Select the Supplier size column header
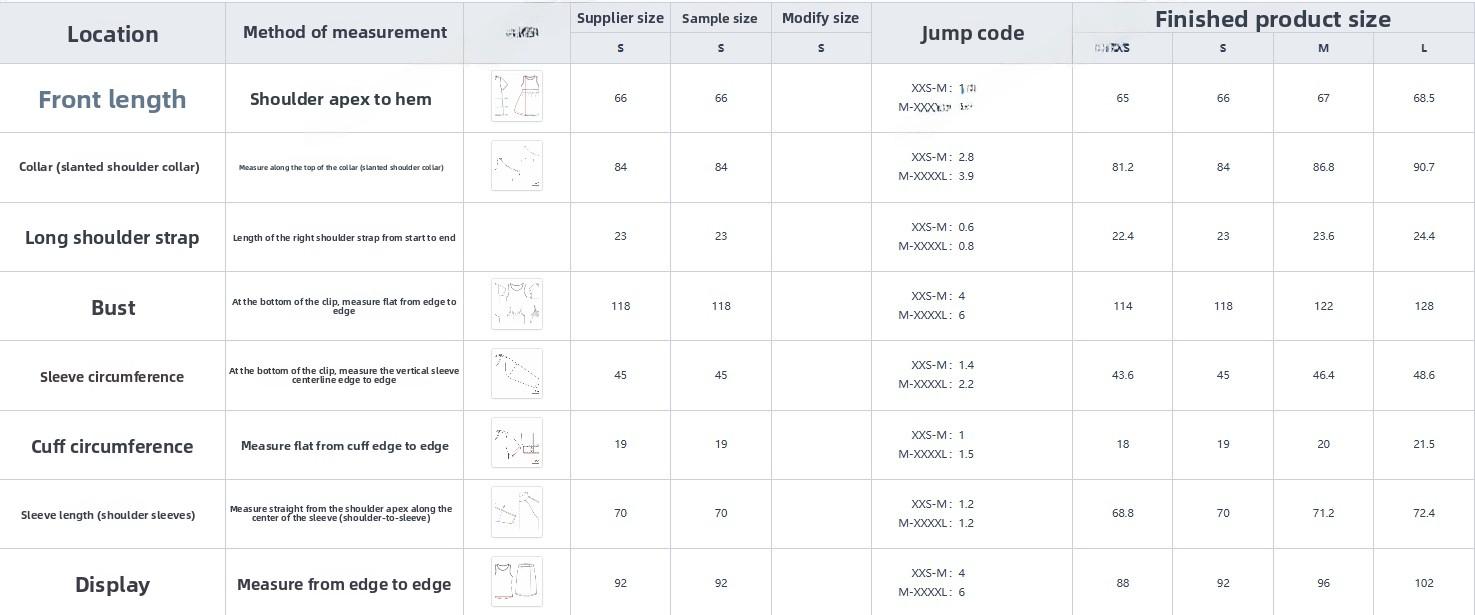Image resolution: width=1475 pixels, height=615 pixels. coord(620,18)
